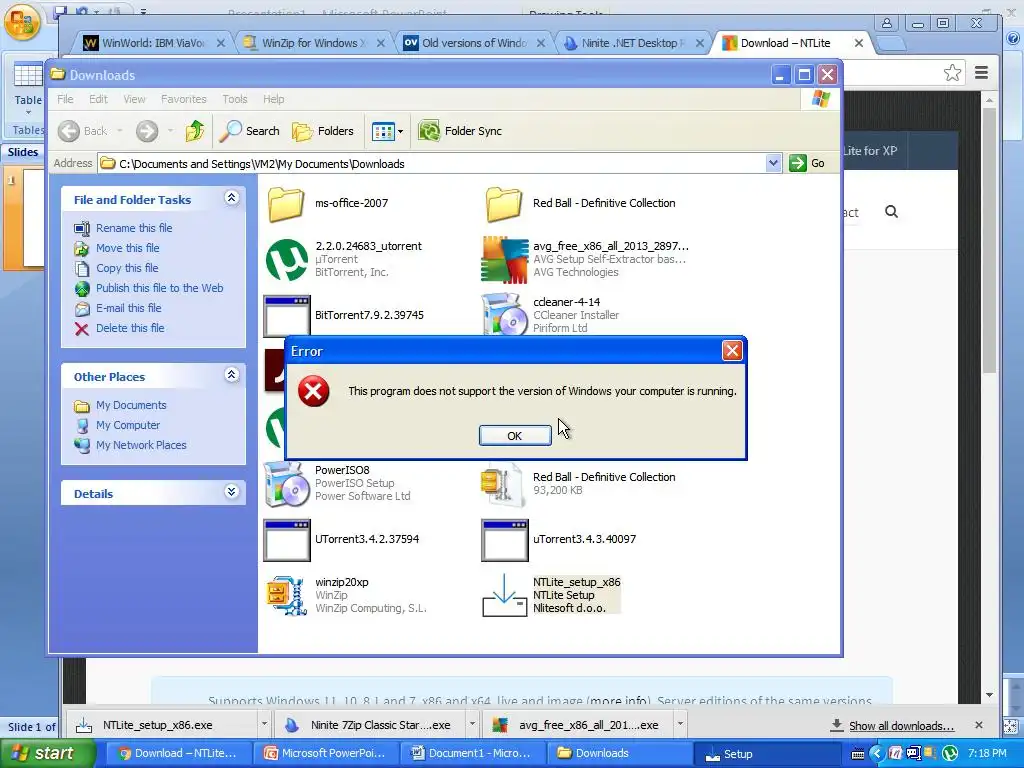Click the search magnifier on NTLite page
This screenshot has width=1024, height=768.
pyautogui.click(x=891, y=212)
